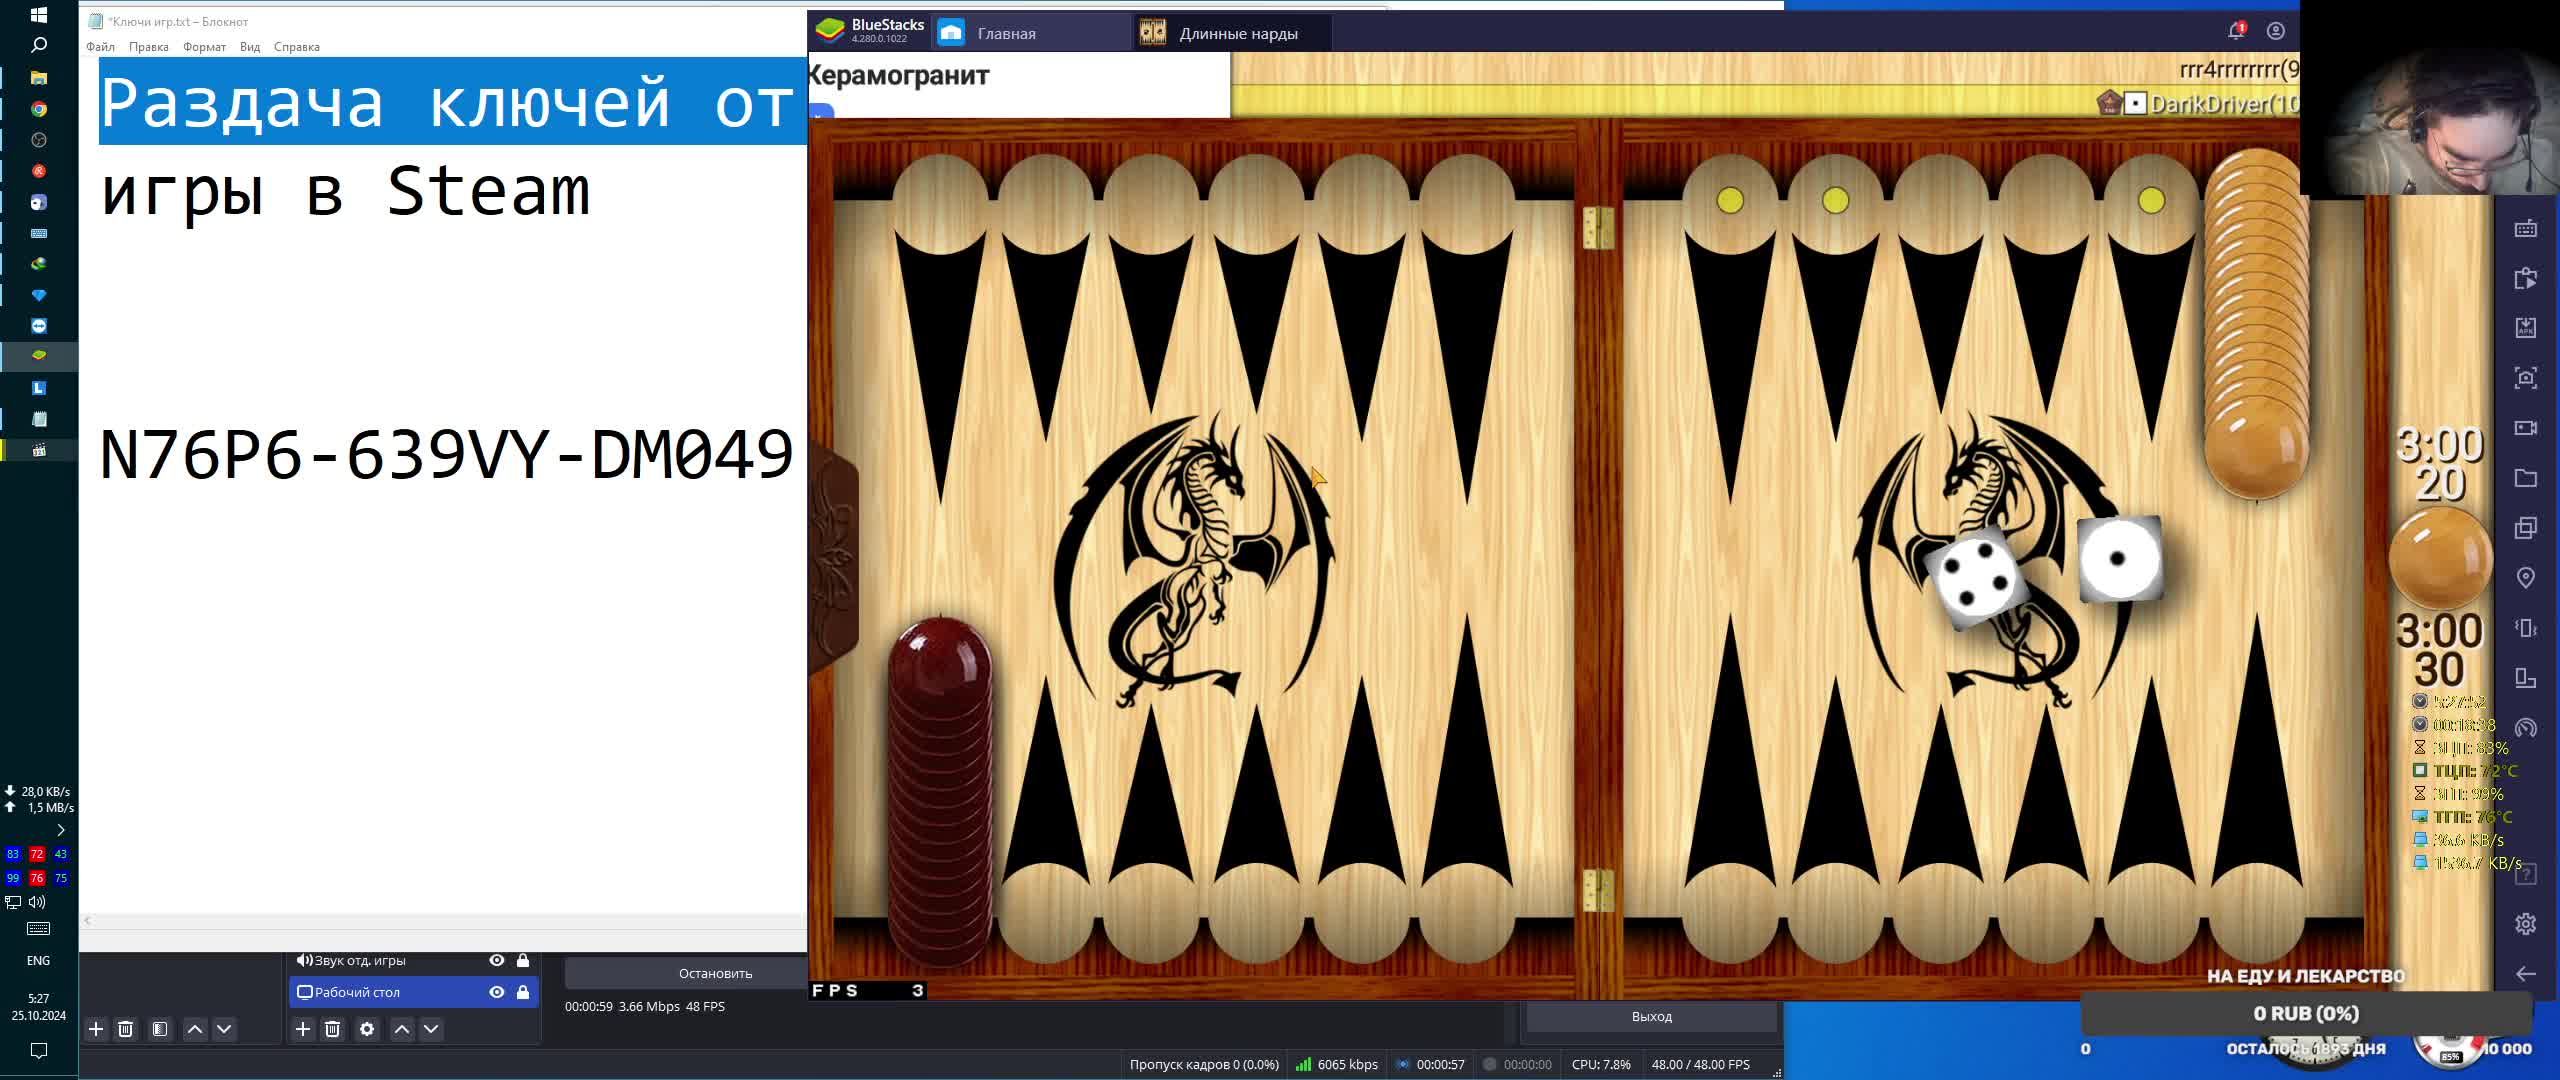Click BlueStacks notification bell
This screenshot has width=2560, height=1080.
2236,31
